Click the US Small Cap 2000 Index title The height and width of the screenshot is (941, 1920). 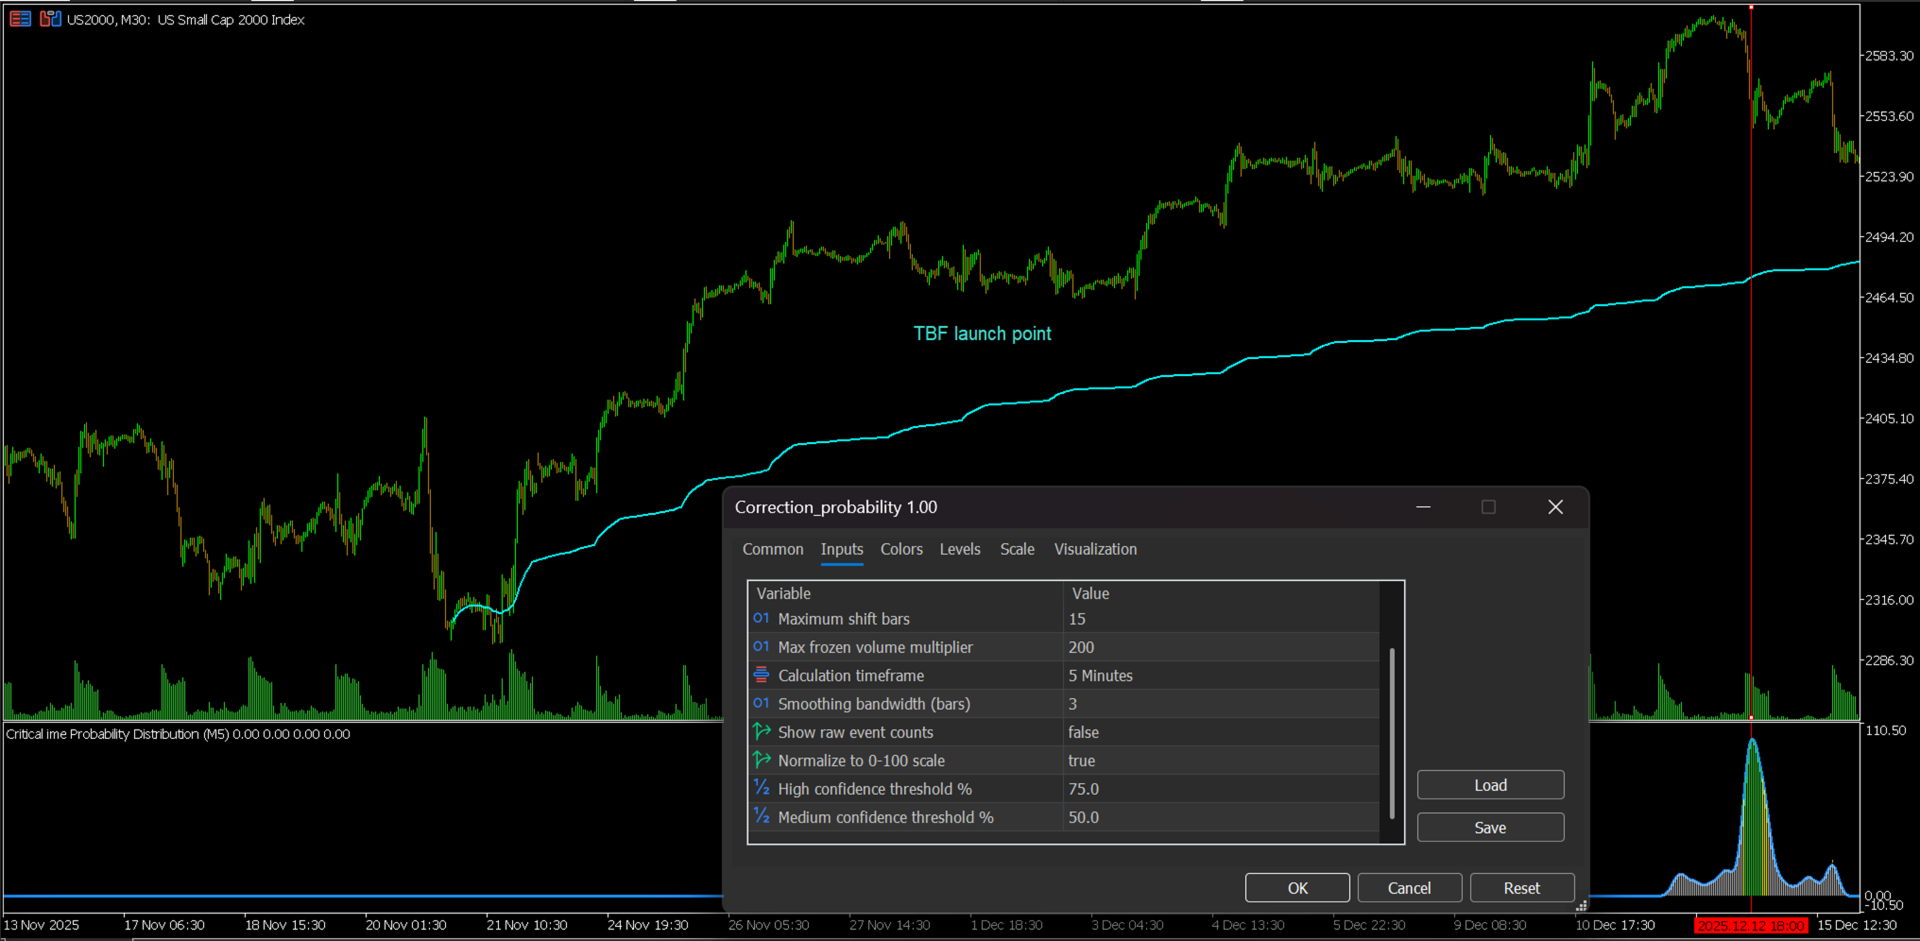tap(231, 20)
